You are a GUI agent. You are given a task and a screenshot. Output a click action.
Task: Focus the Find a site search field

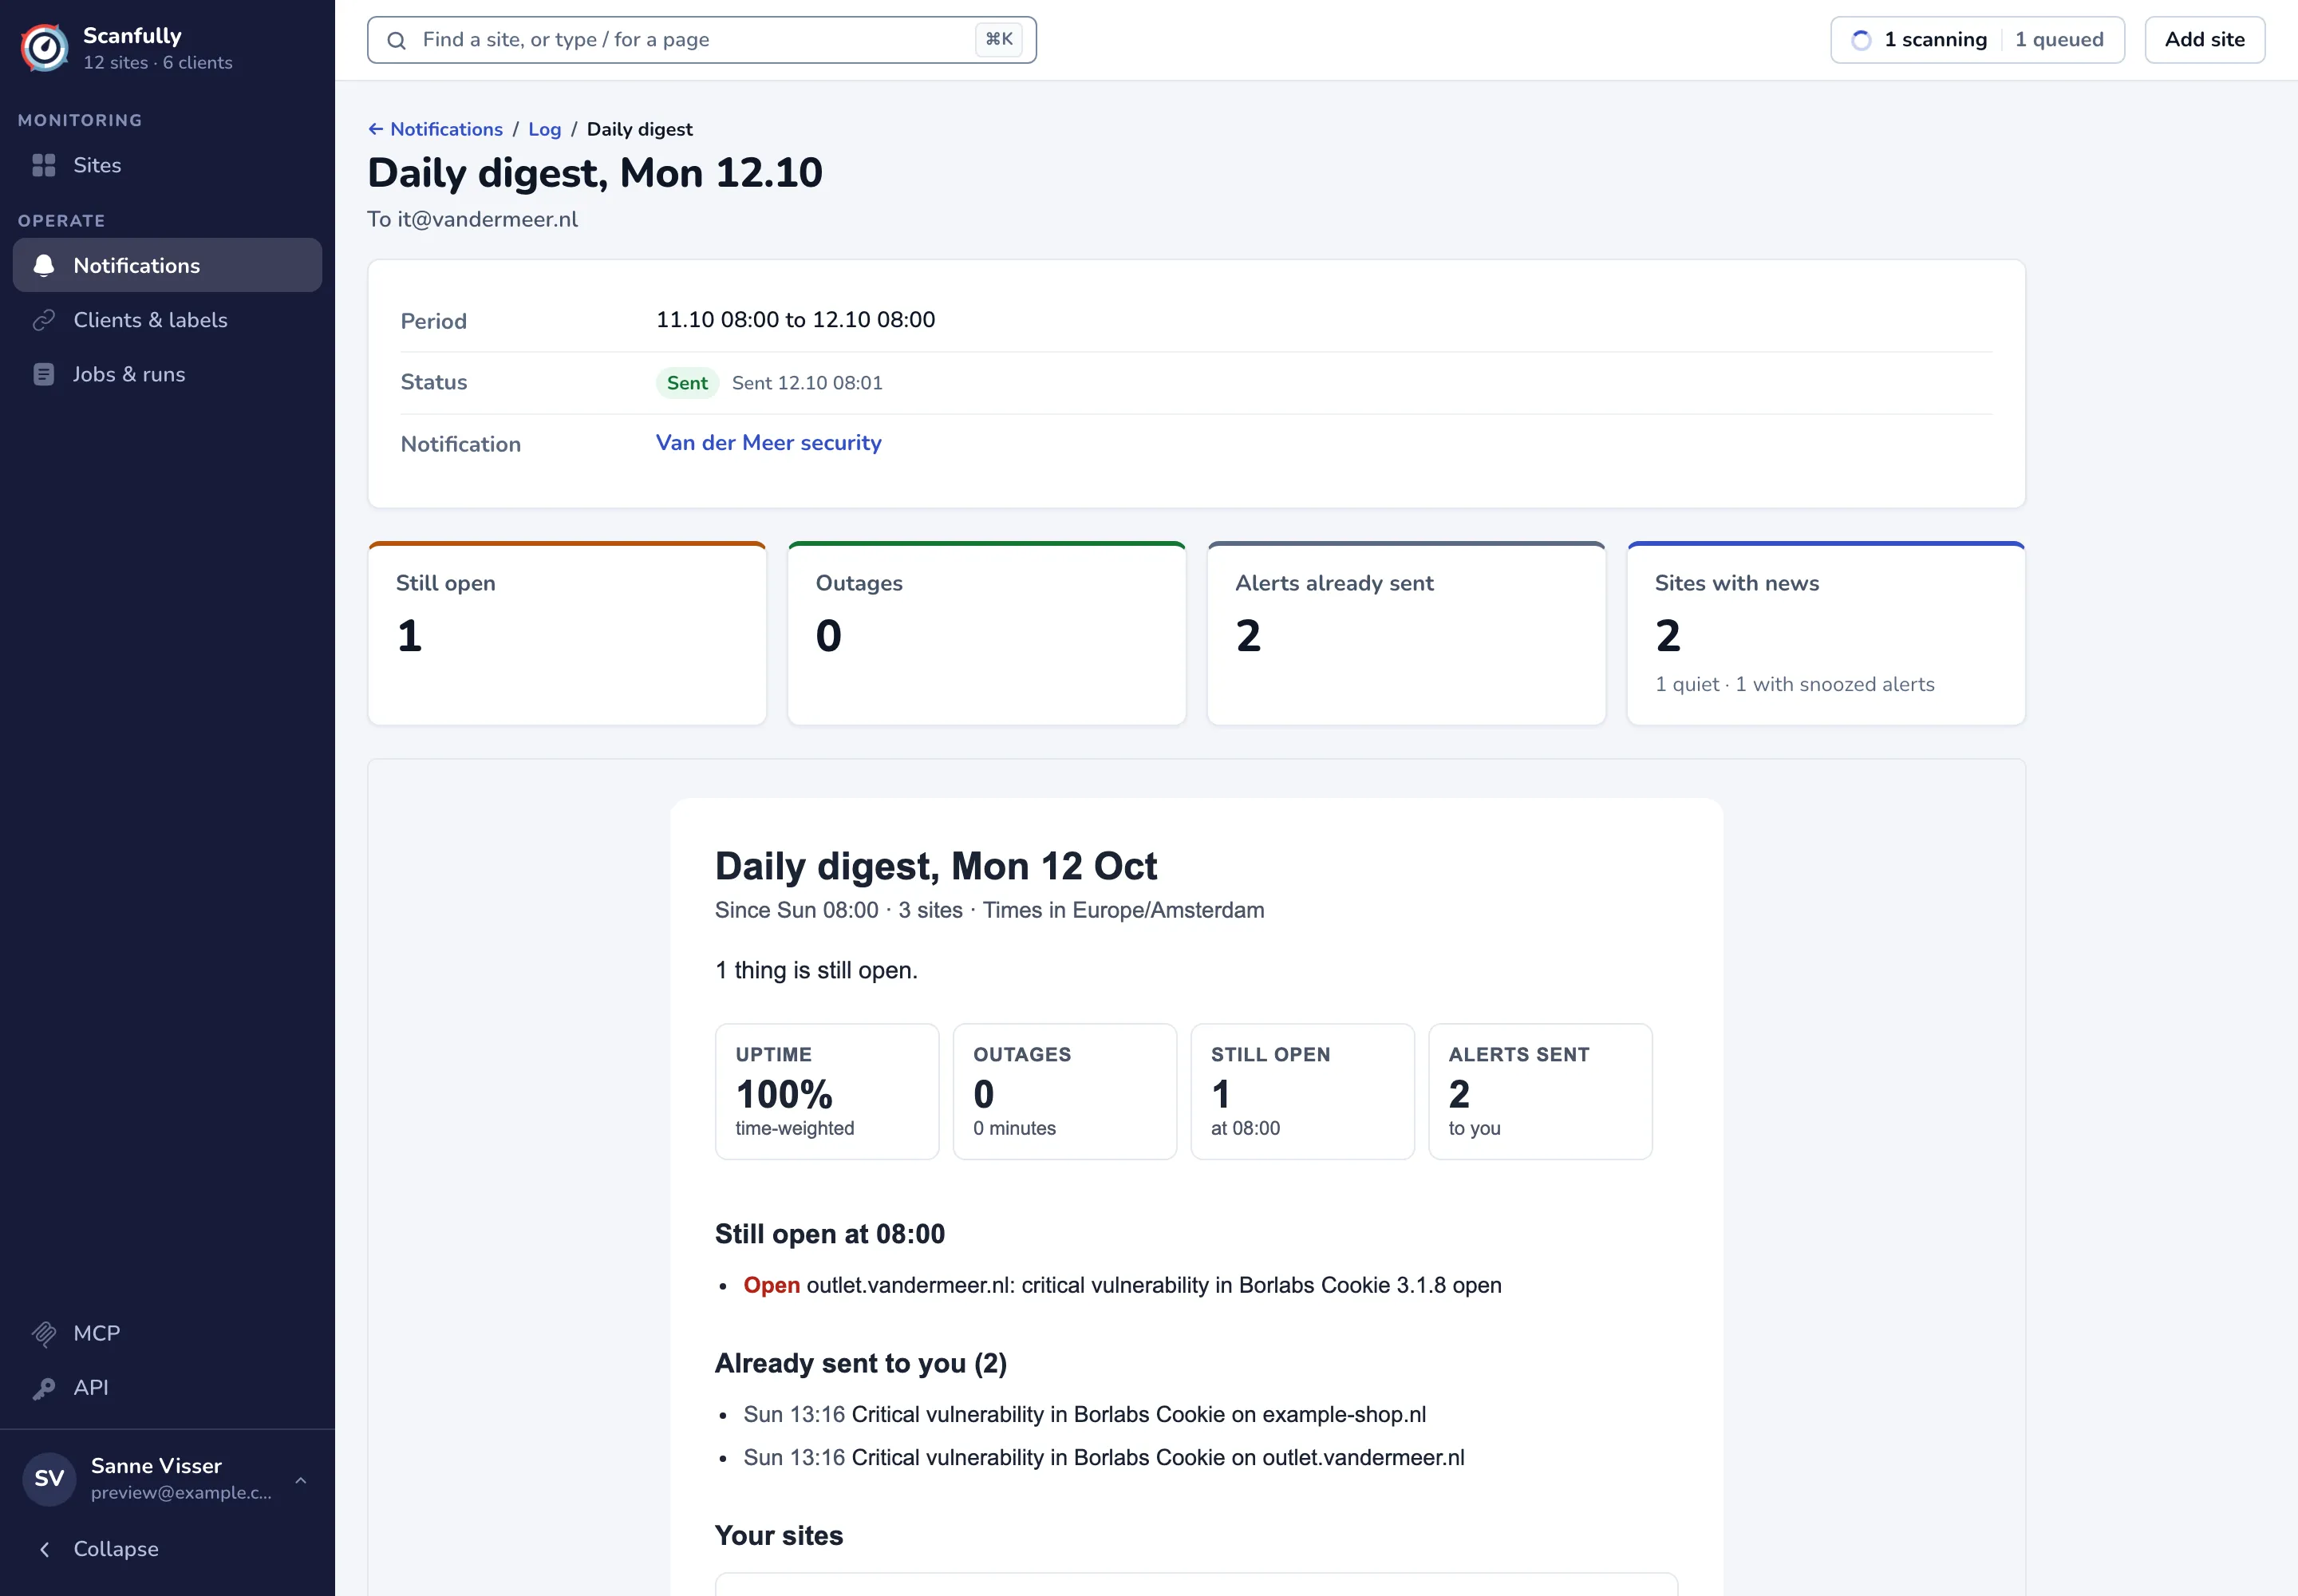[701, 40]
